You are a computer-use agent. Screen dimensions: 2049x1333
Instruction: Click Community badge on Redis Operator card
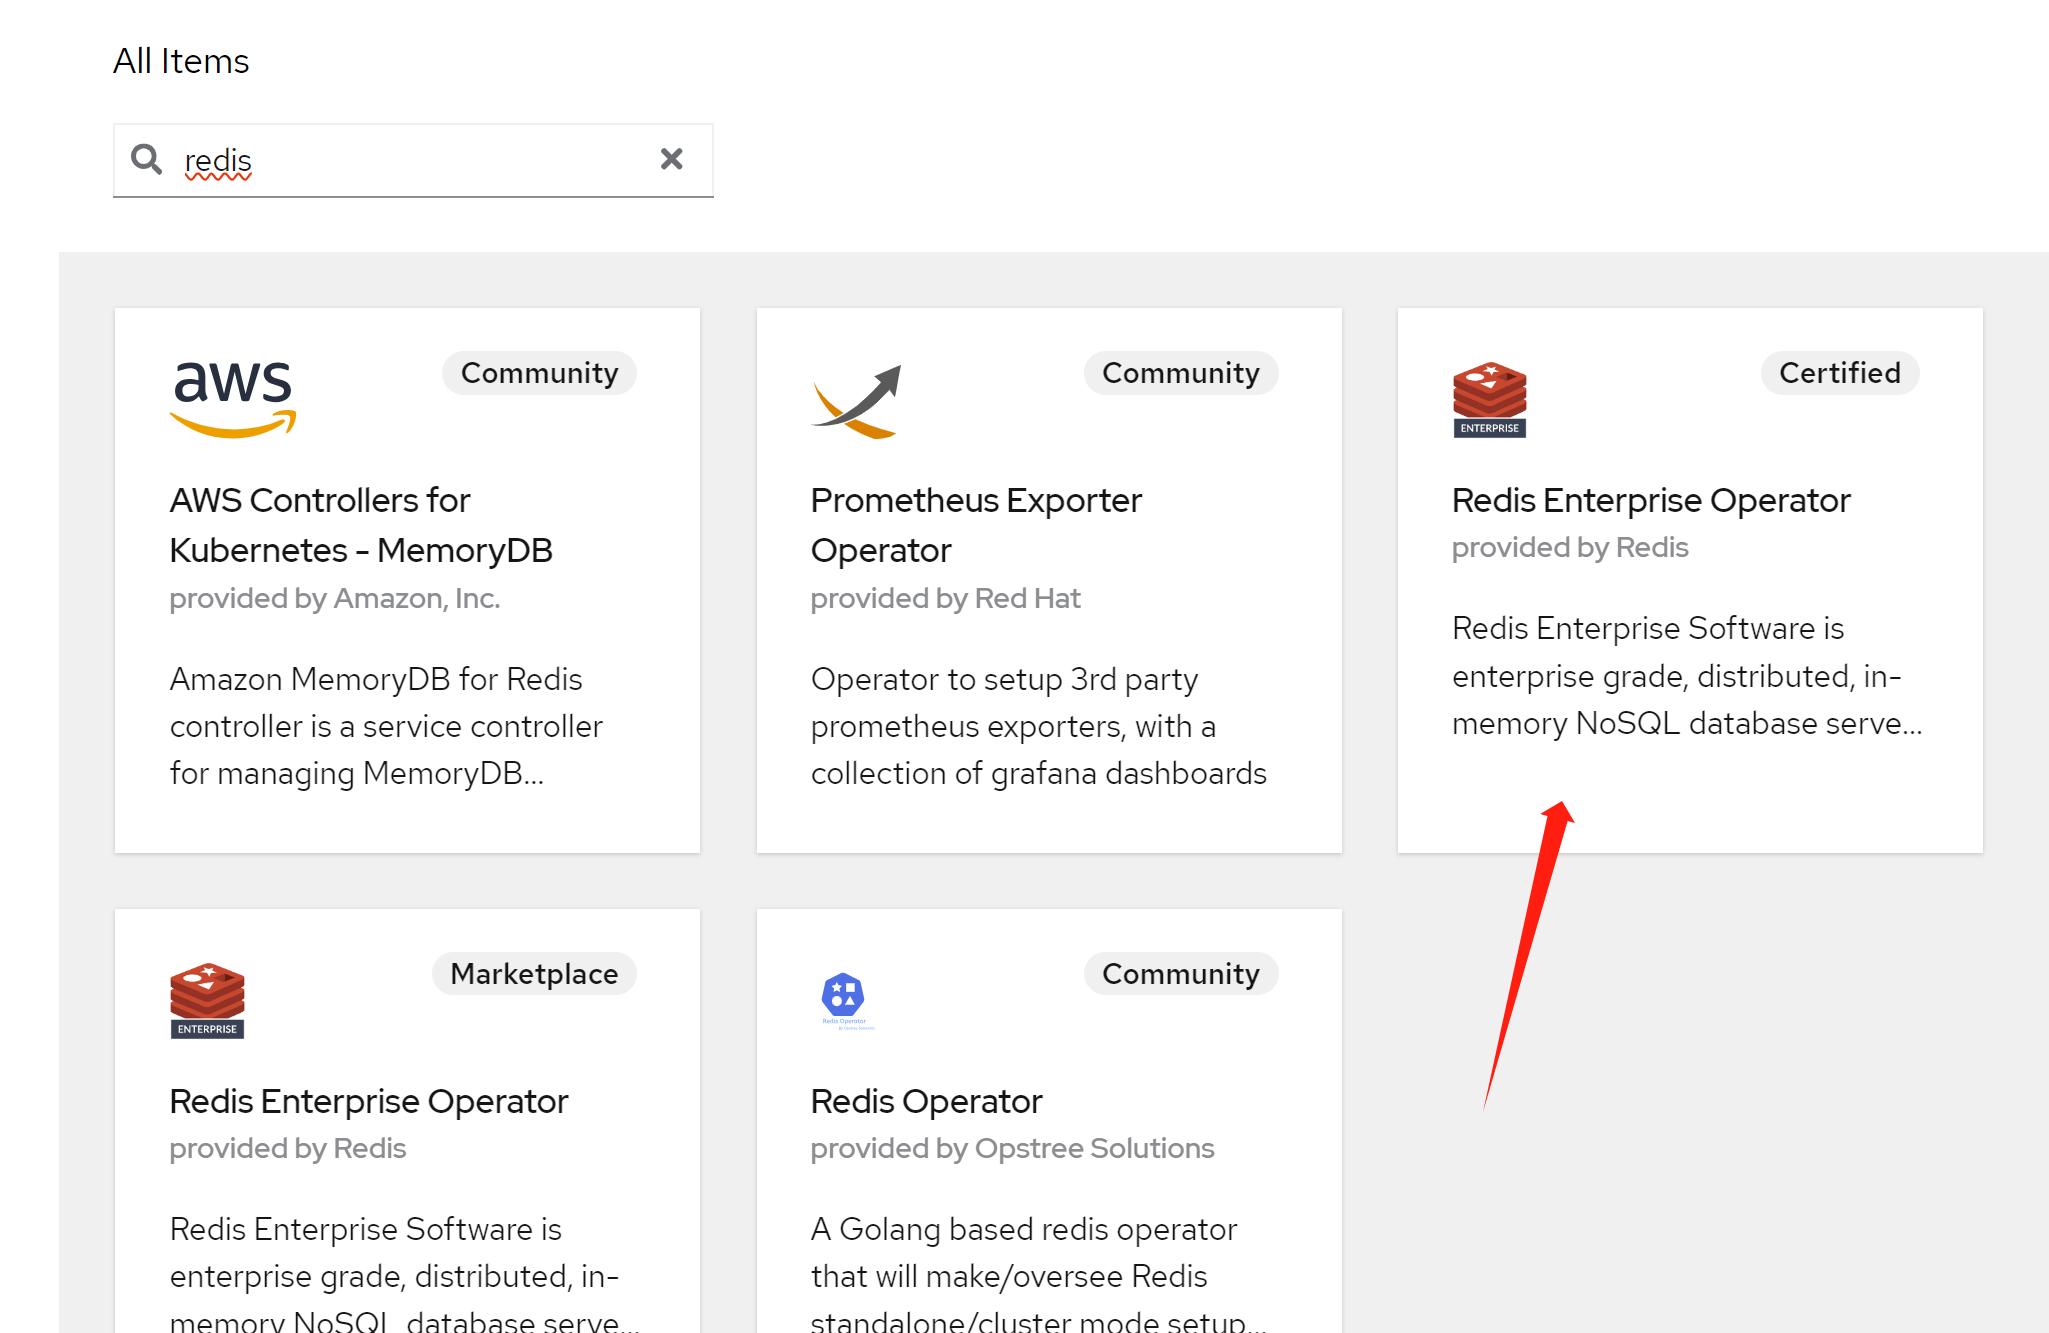(1180, 974)
